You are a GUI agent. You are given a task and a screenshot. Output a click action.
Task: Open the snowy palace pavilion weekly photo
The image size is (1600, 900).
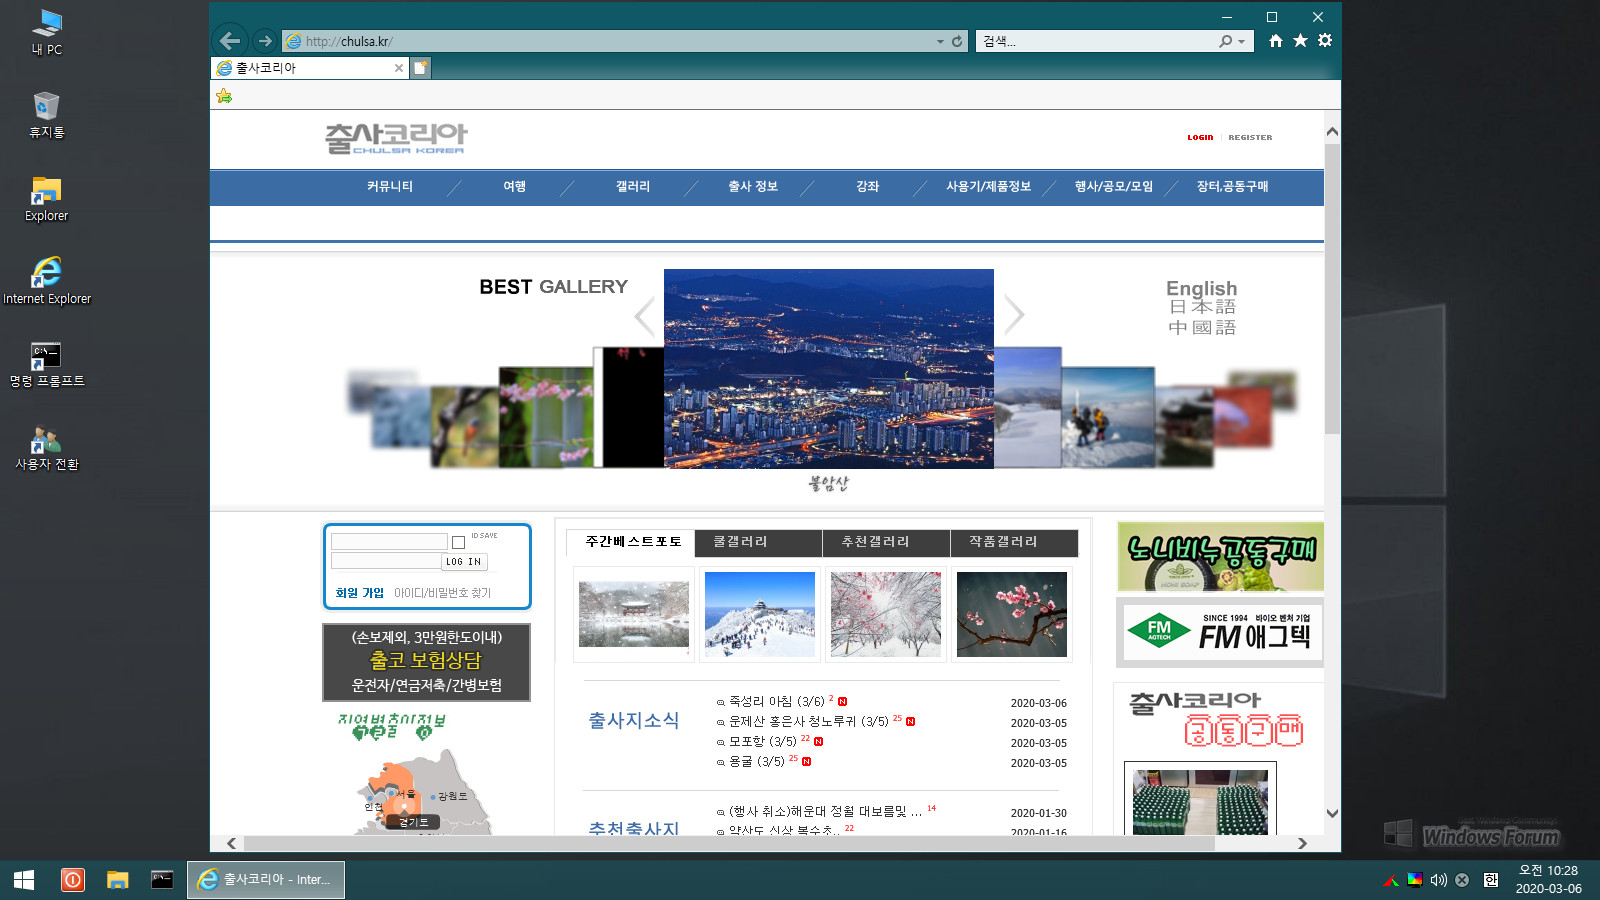coord(634,614)
